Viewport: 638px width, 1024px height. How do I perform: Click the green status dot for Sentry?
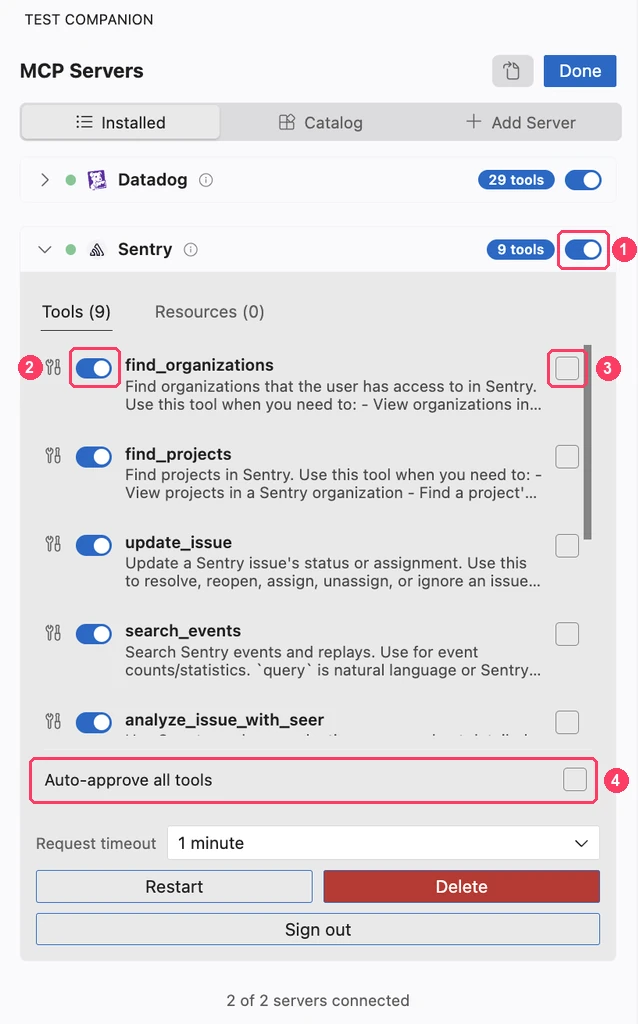pos(71,249)
